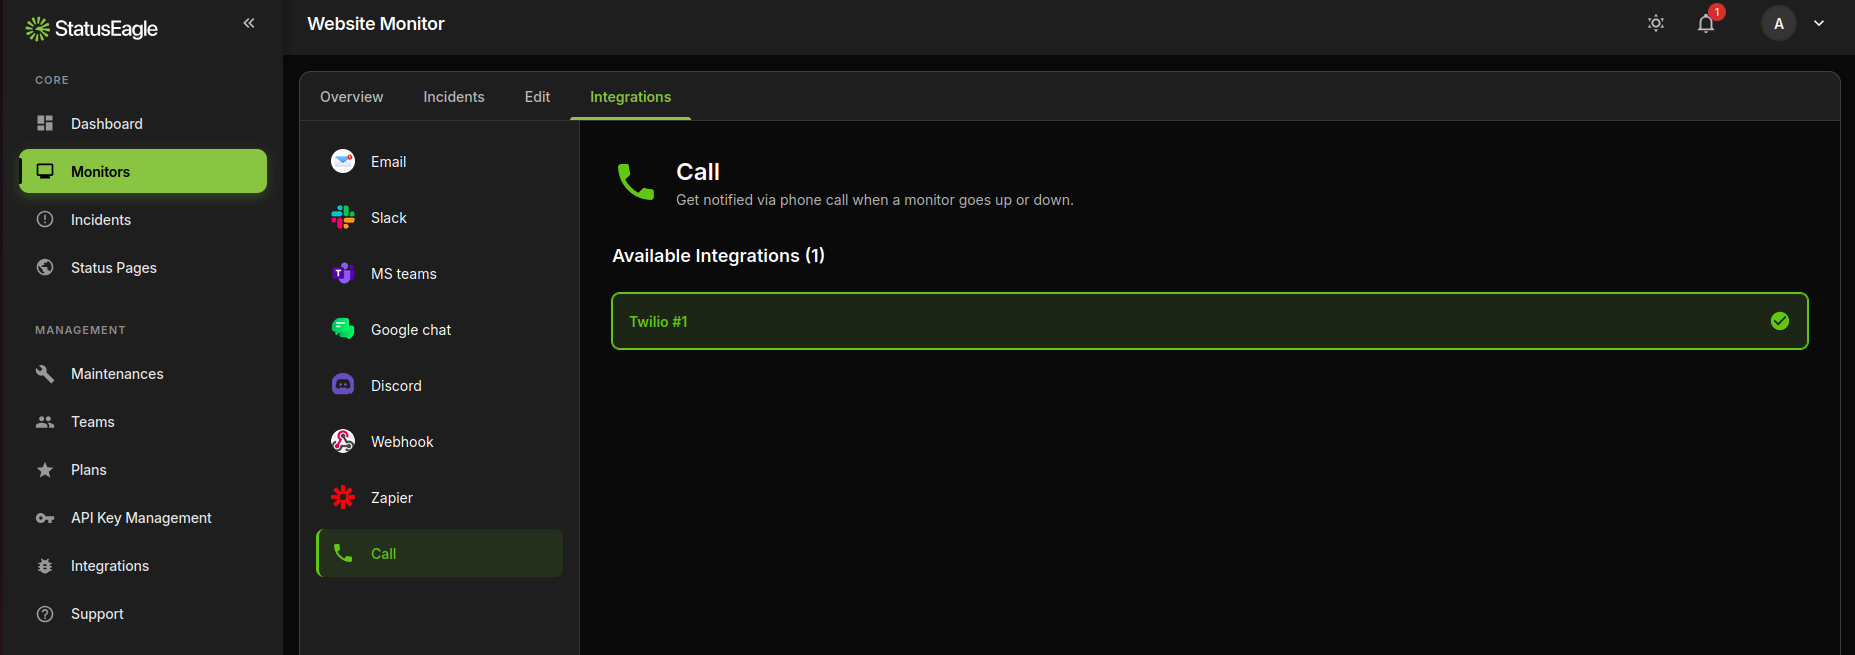The image size is (1855, 655).
Task: Click the Email integration icon
Action: [x=343, y=161]
